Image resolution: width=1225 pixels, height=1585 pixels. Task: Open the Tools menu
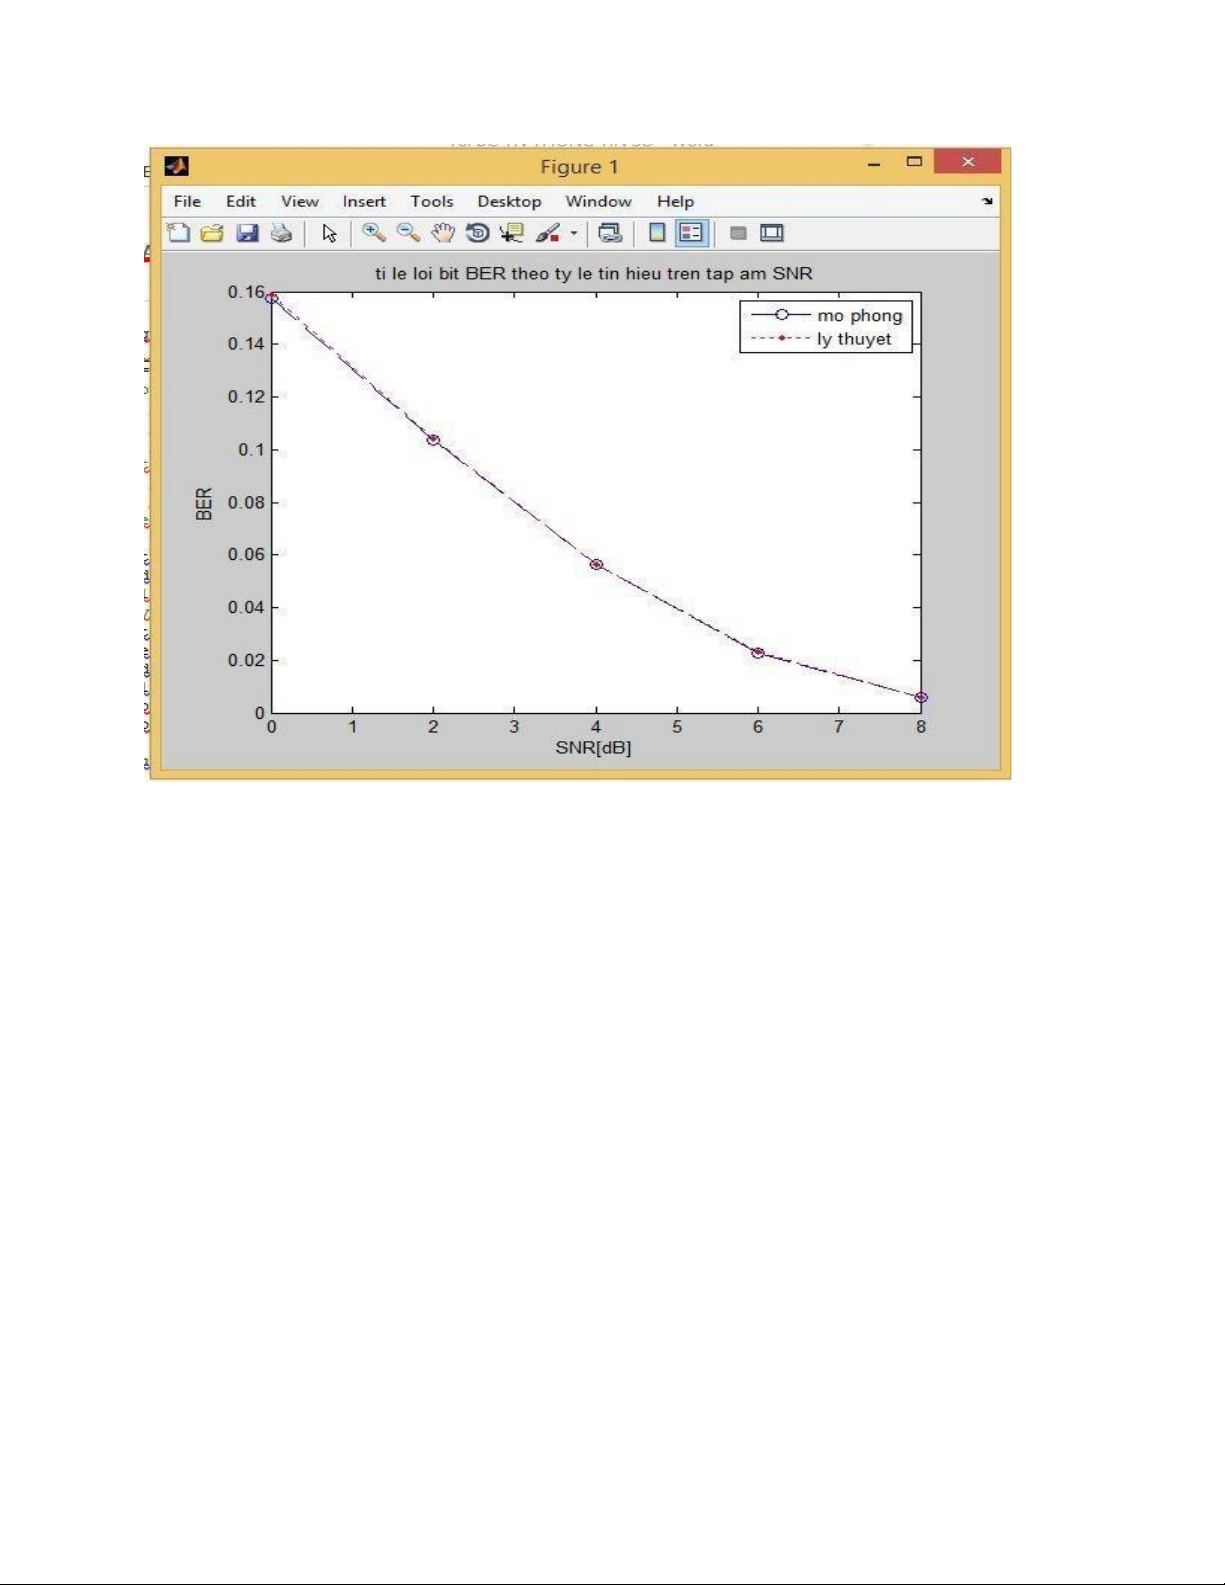point(431,201)
